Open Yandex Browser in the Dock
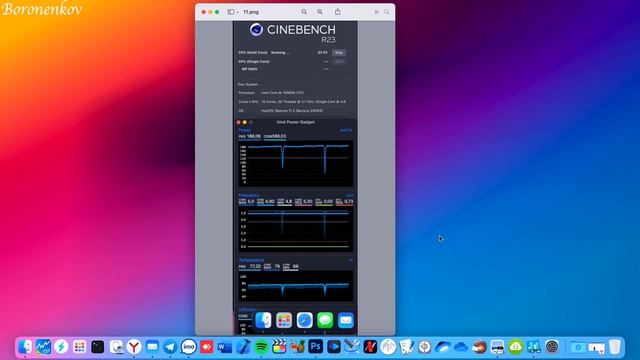 134,347
